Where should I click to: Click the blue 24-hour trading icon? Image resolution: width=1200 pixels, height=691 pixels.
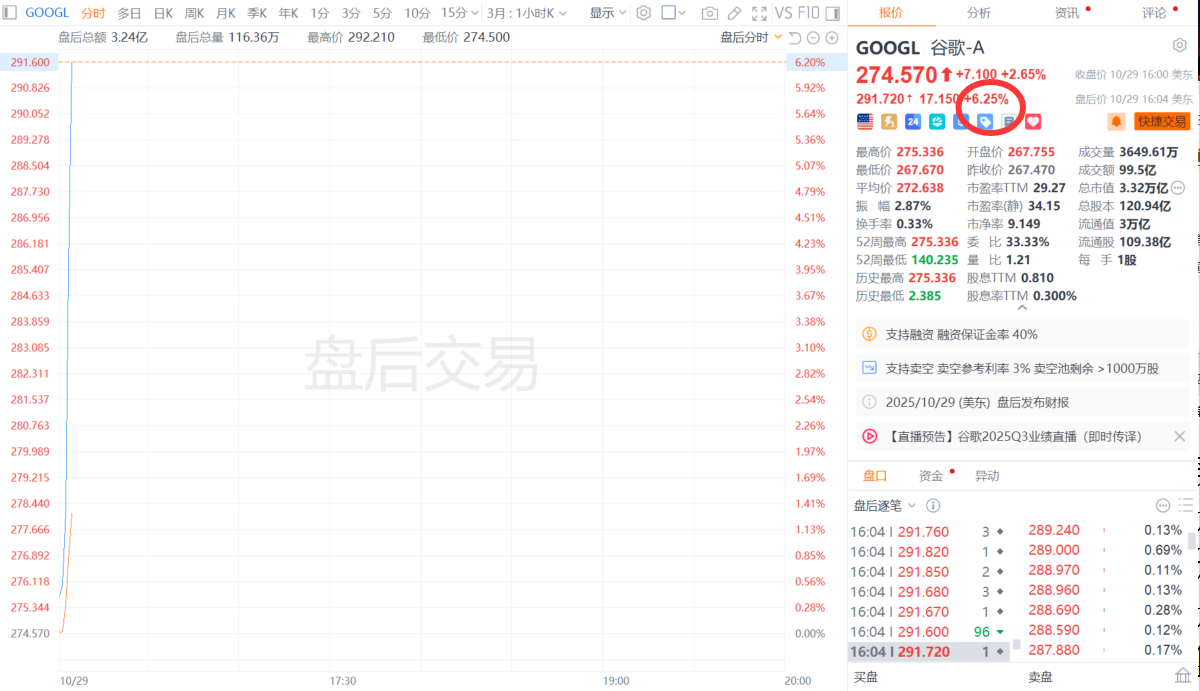point(913,121)
